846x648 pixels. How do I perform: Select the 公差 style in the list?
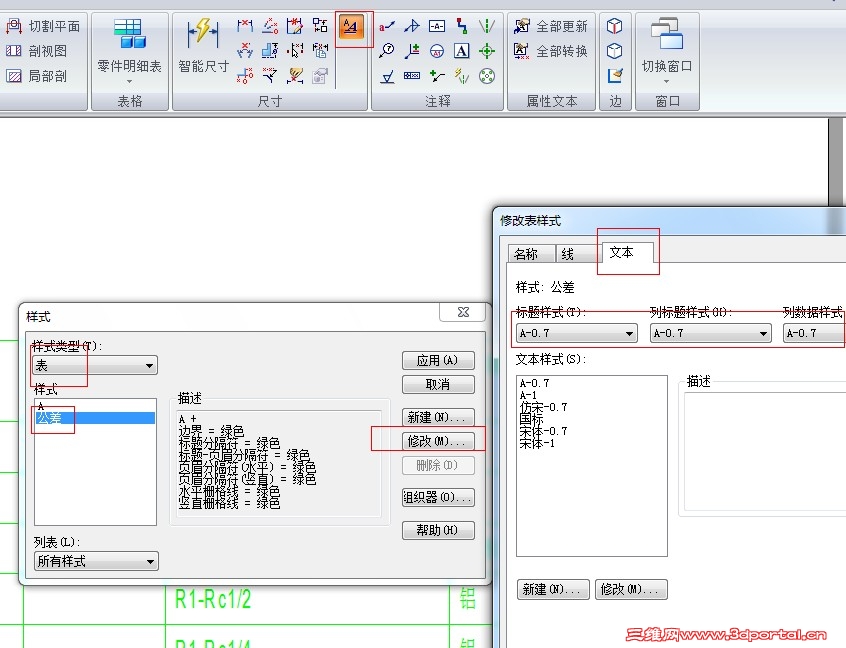(x=94, y=418)
